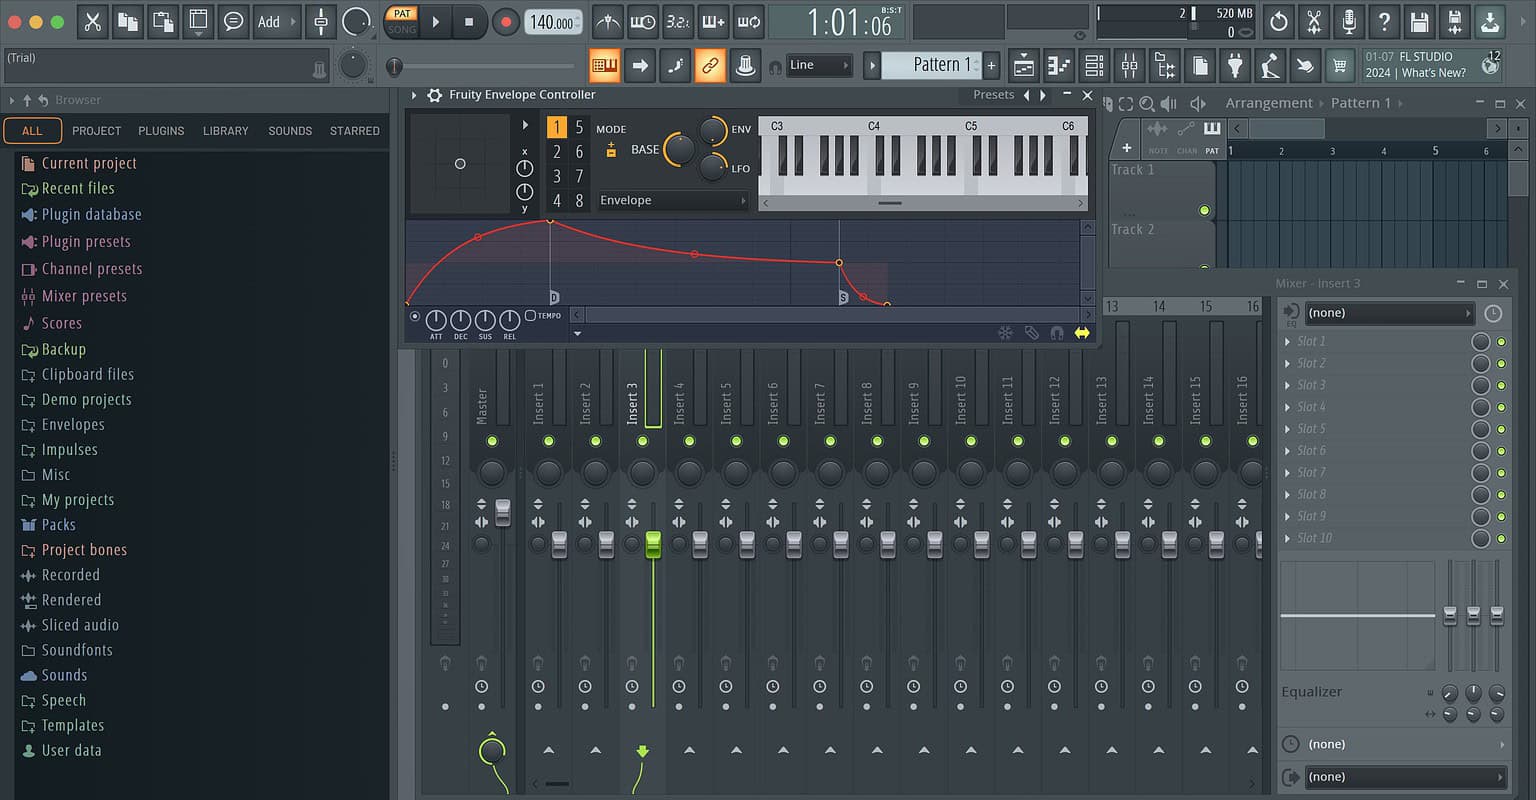Switch to the PLUGINS tab in the Browser
1536x800 pixels.
point(160,130)
